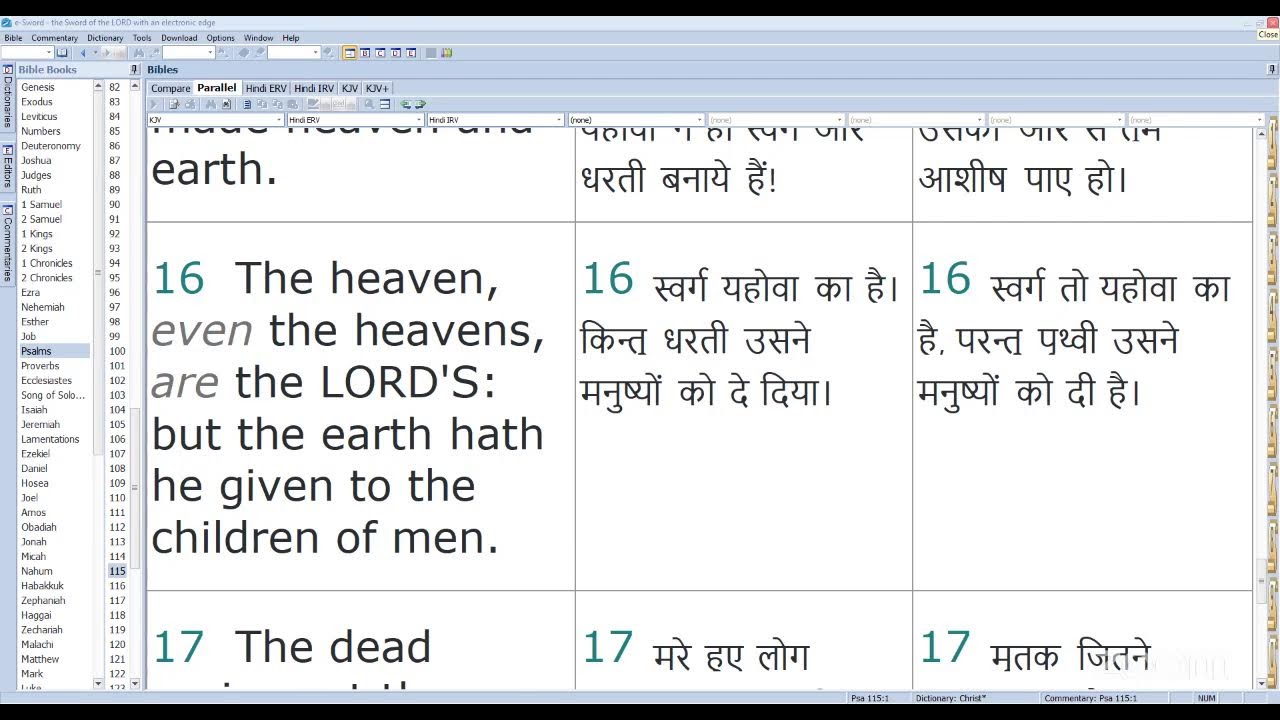
Task: Switch to the KJV+ tab
Action: [377, 88]
